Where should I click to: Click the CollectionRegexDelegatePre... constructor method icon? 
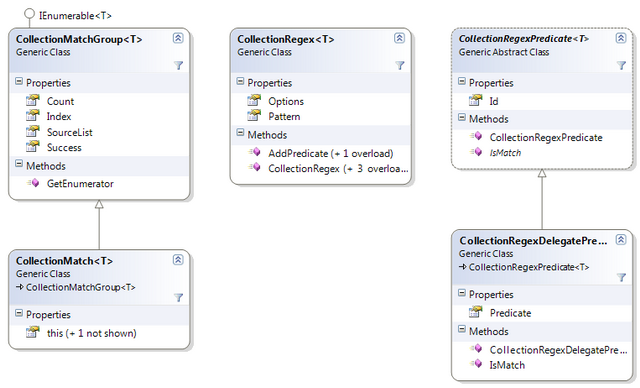(476, 349)
